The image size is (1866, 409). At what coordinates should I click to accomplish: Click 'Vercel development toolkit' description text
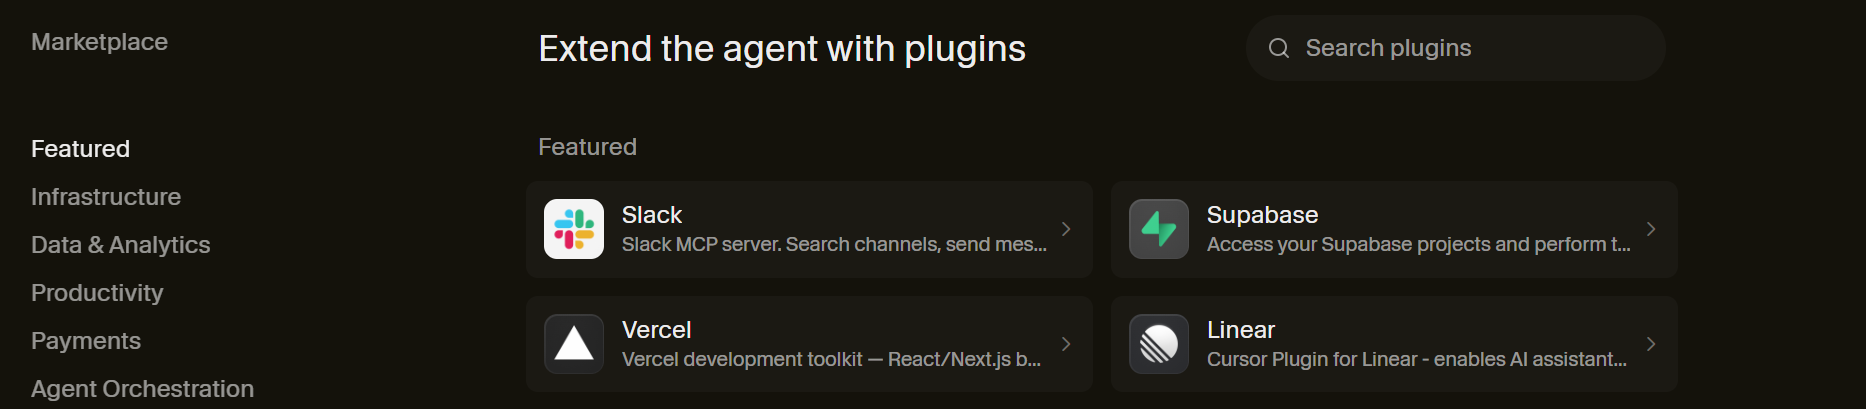831,359
